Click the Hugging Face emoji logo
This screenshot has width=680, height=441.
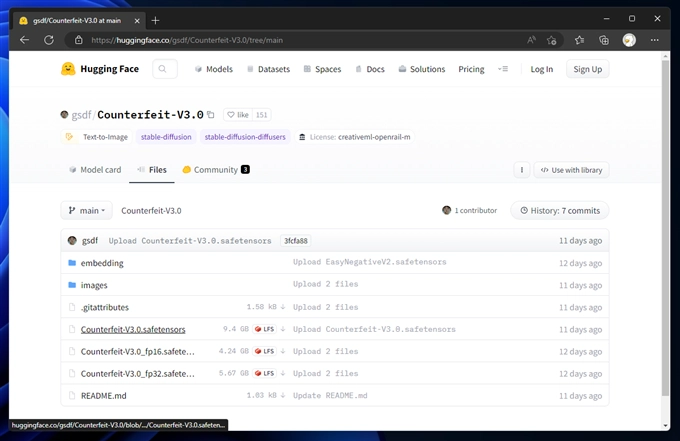[68, 69]
